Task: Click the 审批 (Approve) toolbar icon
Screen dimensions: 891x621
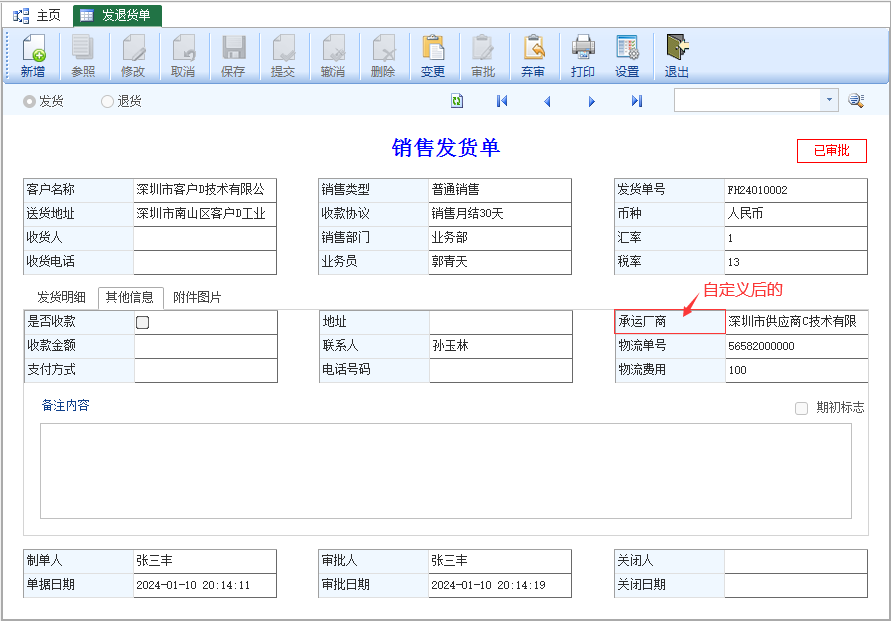Action: [483, 48]
